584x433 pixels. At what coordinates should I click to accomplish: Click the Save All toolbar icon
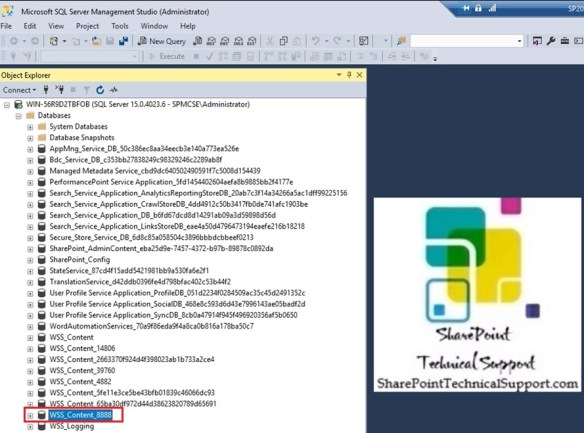123,41
